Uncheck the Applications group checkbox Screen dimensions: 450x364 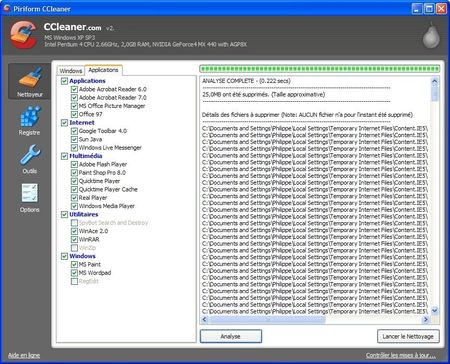click(64, 81)
